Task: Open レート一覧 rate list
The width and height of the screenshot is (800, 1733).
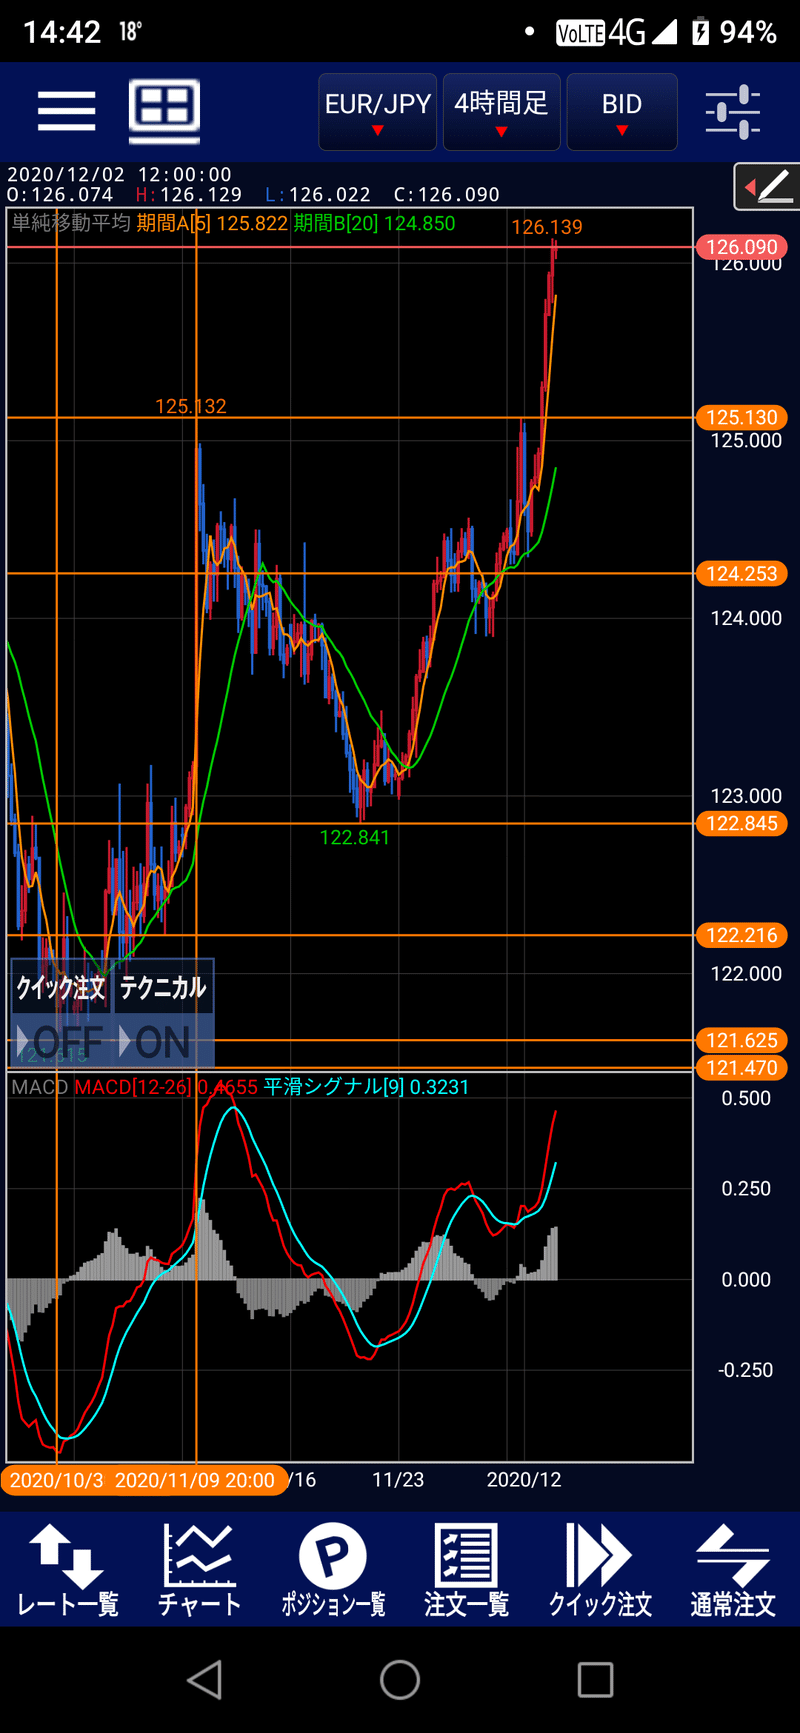Action: pos(67,1570)
